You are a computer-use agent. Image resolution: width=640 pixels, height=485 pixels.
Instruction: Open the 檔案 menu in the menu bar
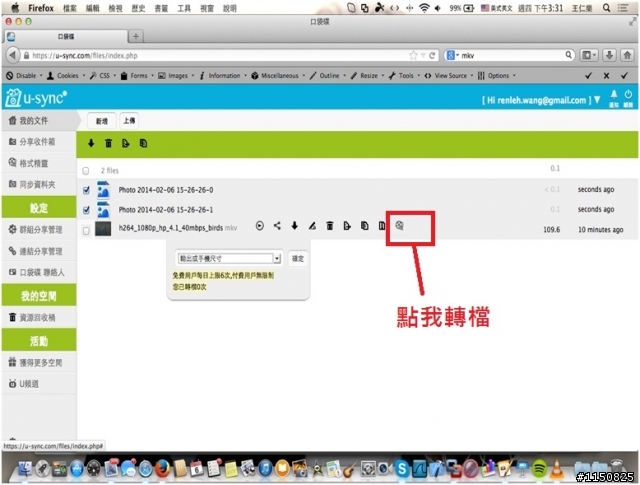tap(70, 8)
